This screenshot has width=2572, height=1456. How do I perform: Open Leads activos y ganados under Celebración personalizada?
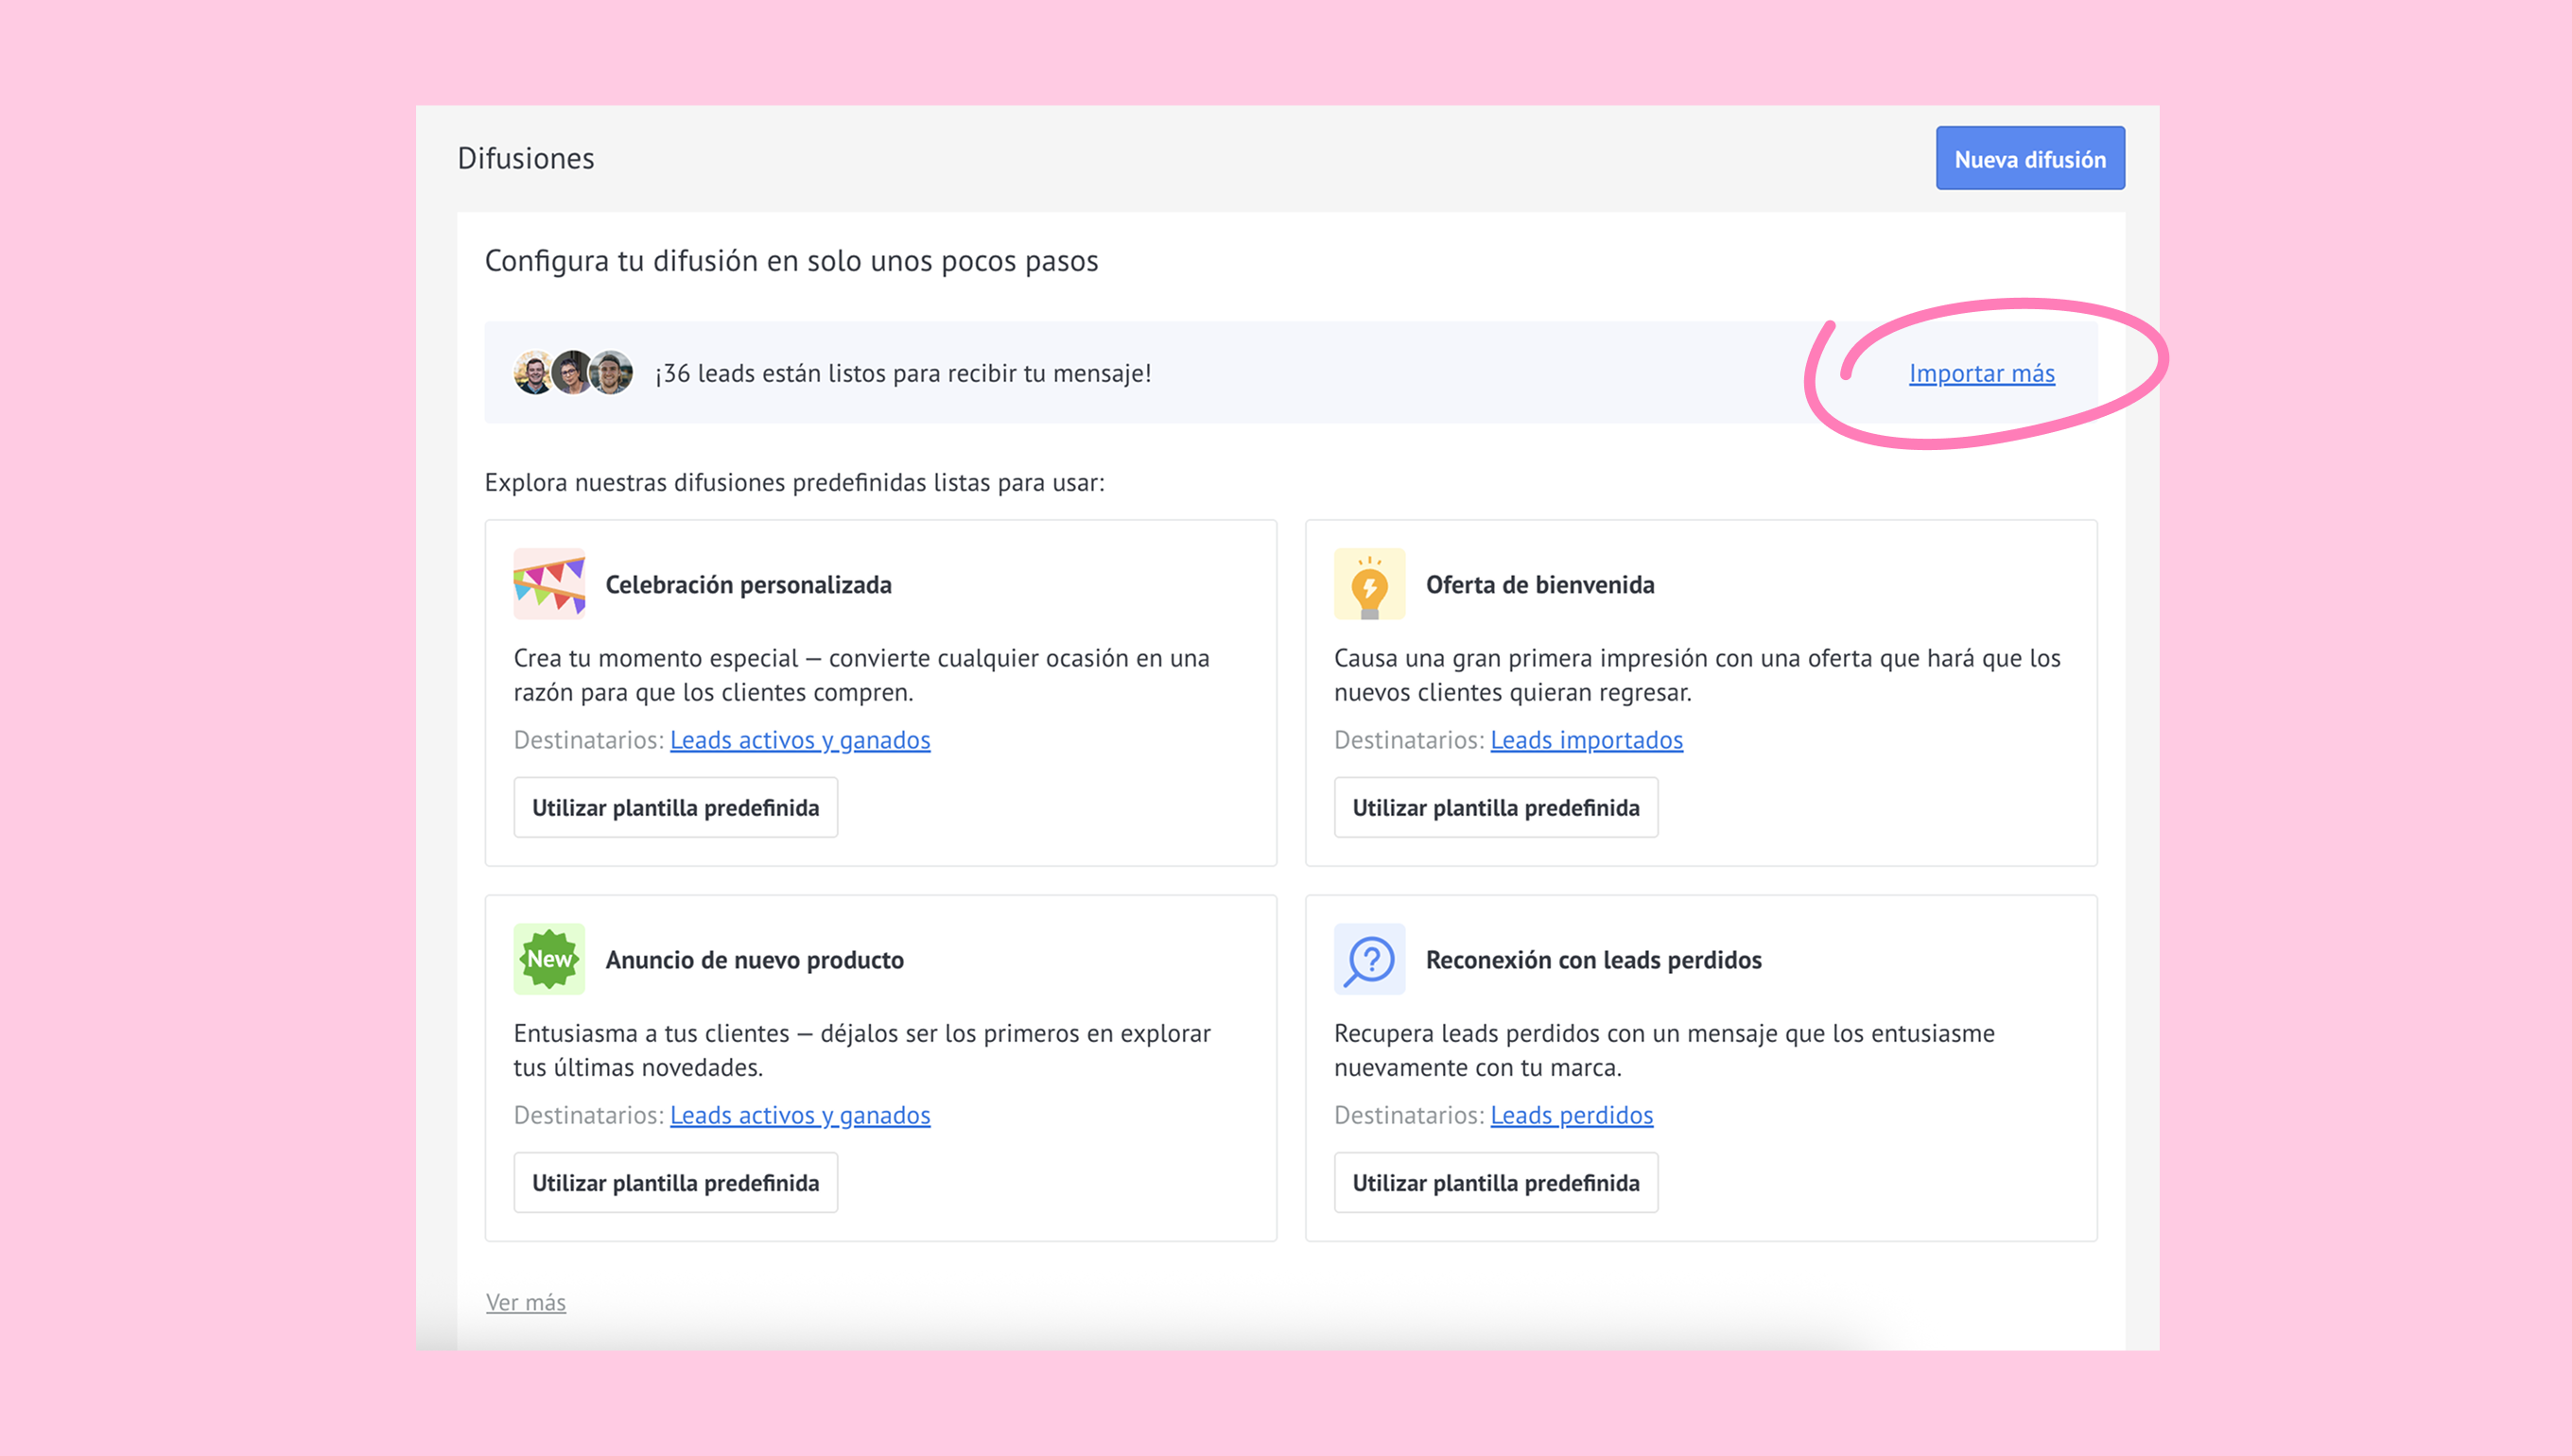(x=800, y=740)
